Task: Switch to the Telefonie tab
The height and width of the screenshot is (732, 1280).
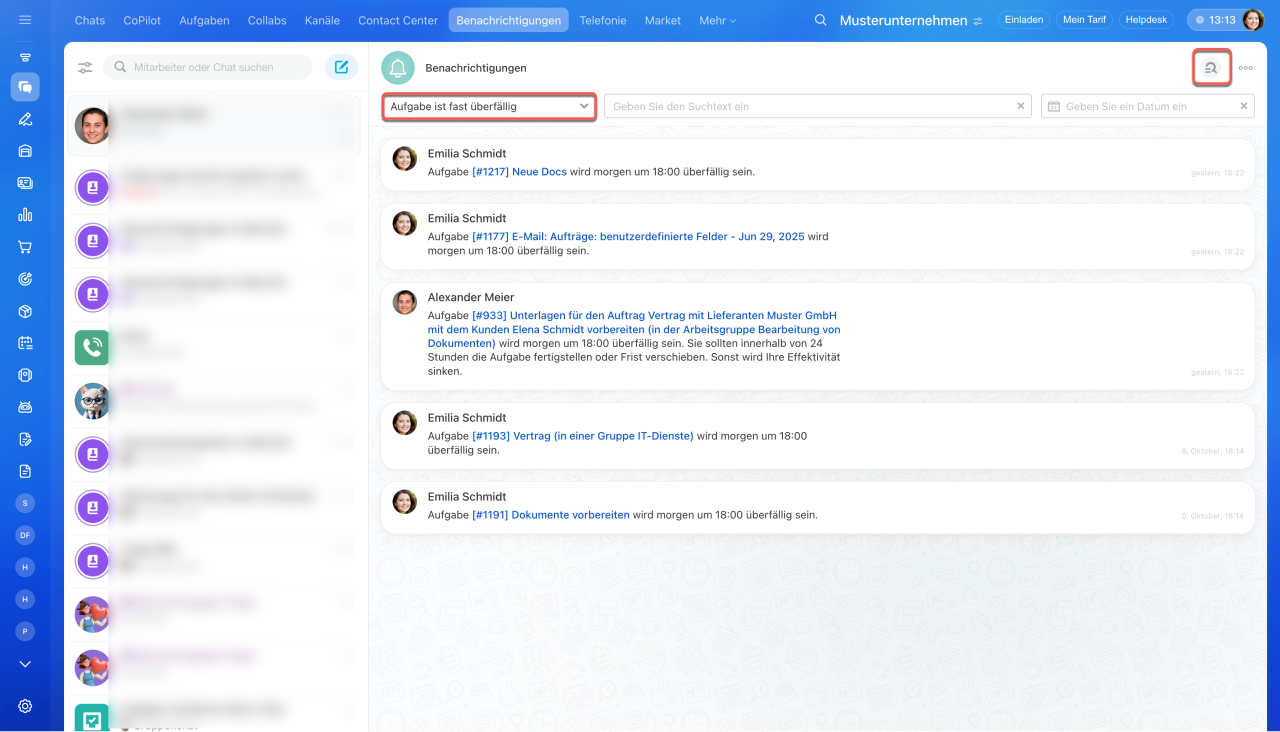Action: (x=603, y=20)
